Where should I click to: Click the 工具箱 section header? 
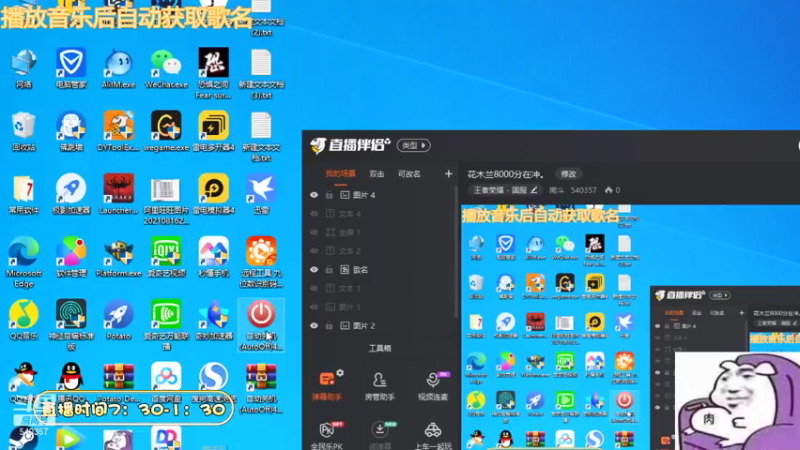tap(380, 348)
